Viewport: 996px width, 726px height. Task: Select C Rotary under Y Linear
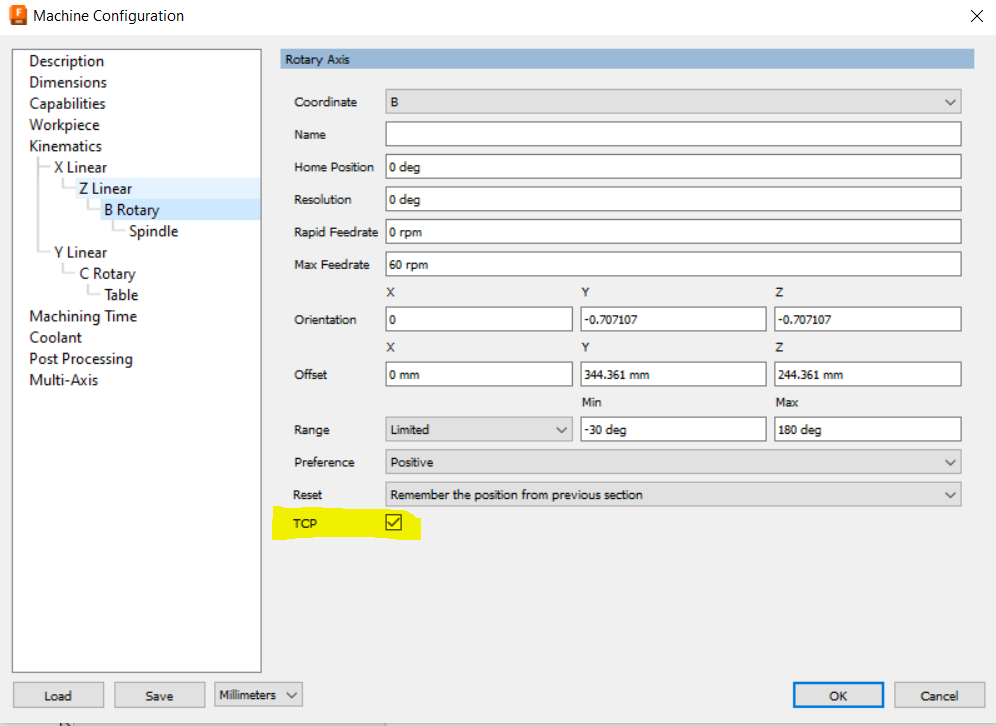click(x=107, y=273)
